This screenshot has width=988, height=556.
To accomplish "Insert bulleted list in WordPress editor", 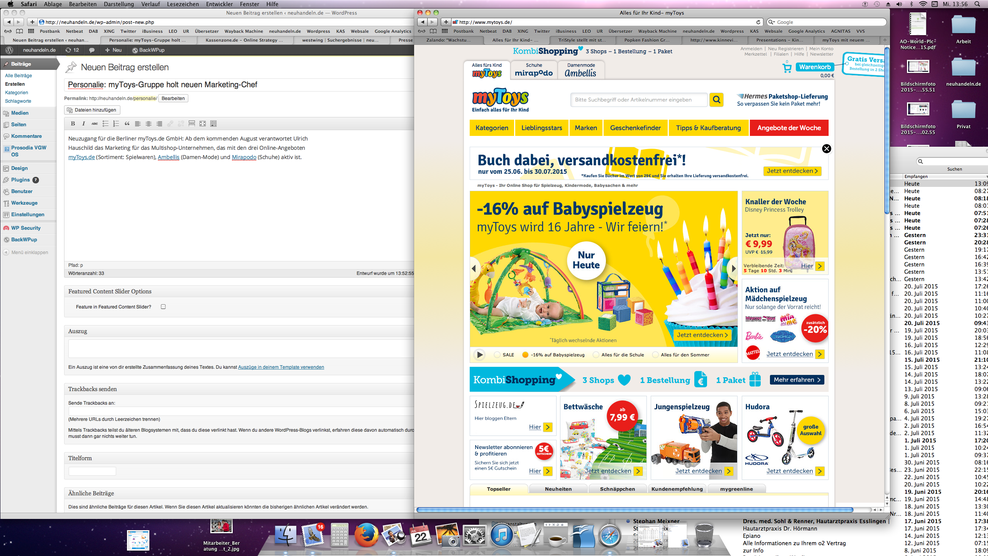I will click(x=105, y=124).
